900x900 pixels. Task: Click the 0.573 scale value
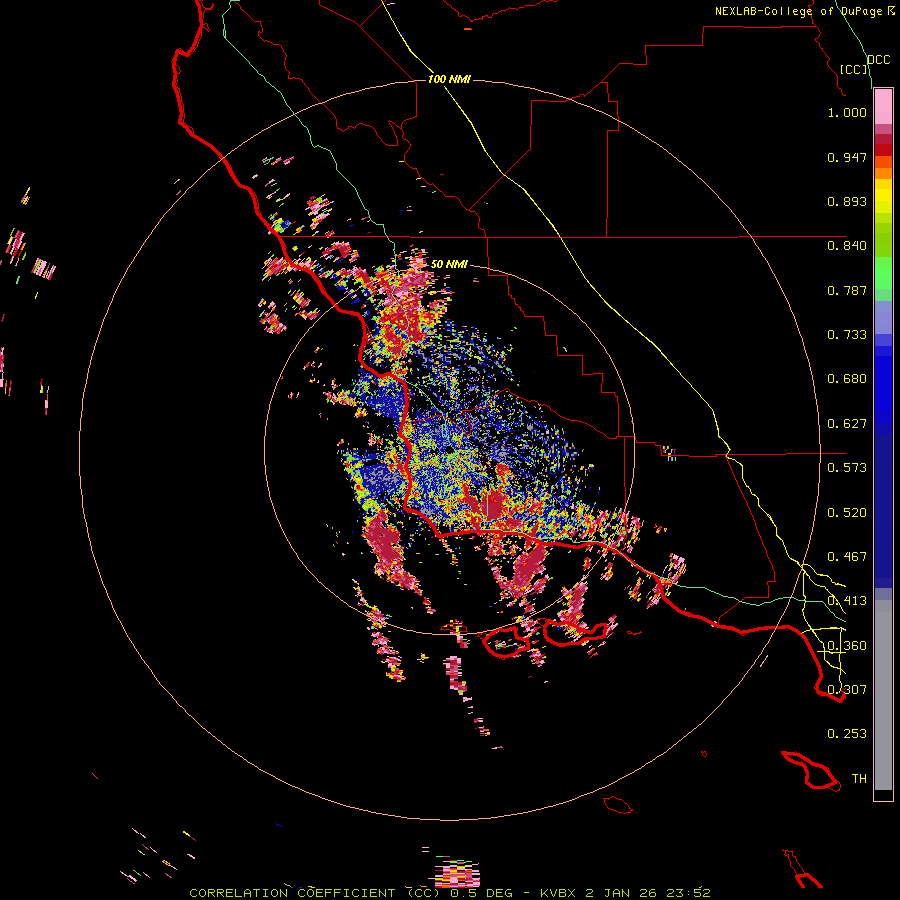847,468
